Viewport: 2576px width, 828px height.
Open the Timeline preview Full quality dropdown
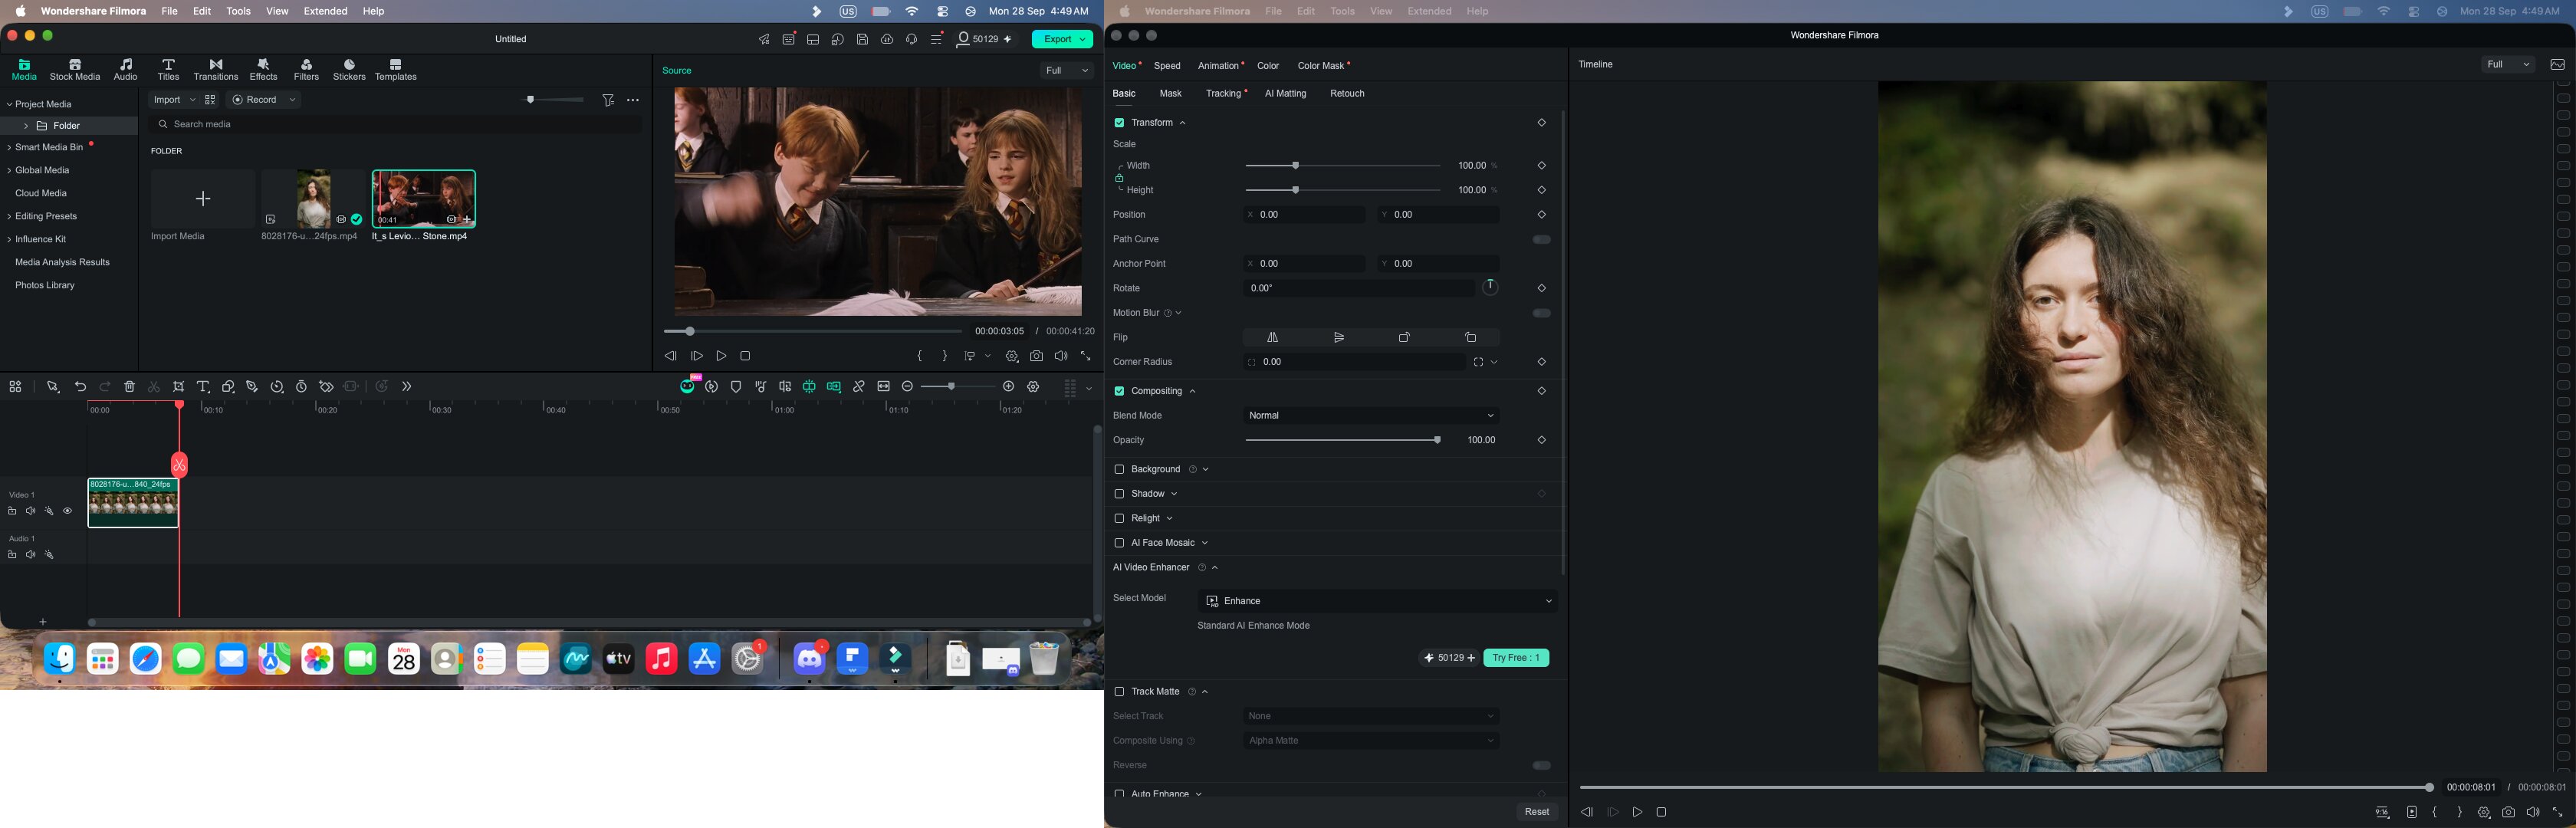pyautogui.click(x=2507, y=65)
